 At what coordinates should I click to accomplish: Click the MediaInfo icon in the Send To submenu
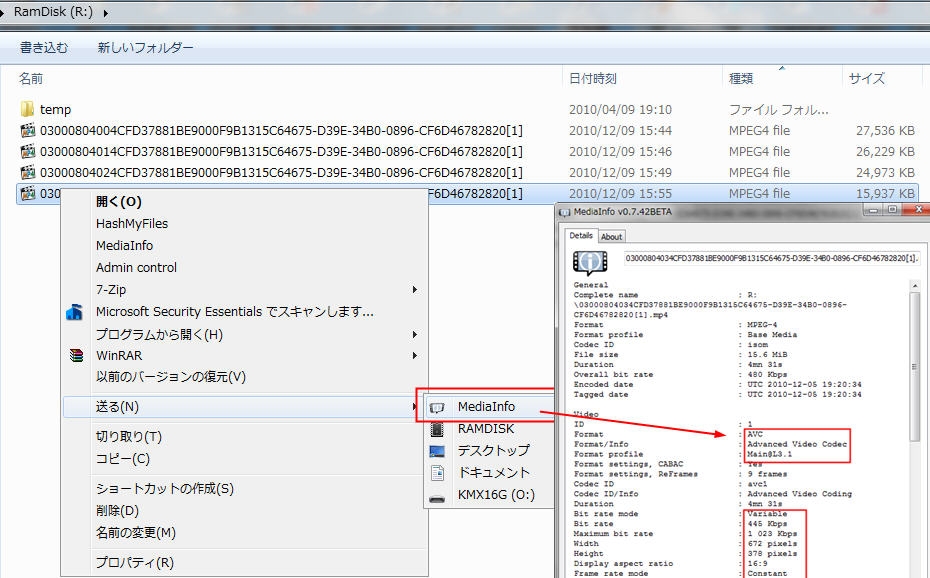(437, 407)
